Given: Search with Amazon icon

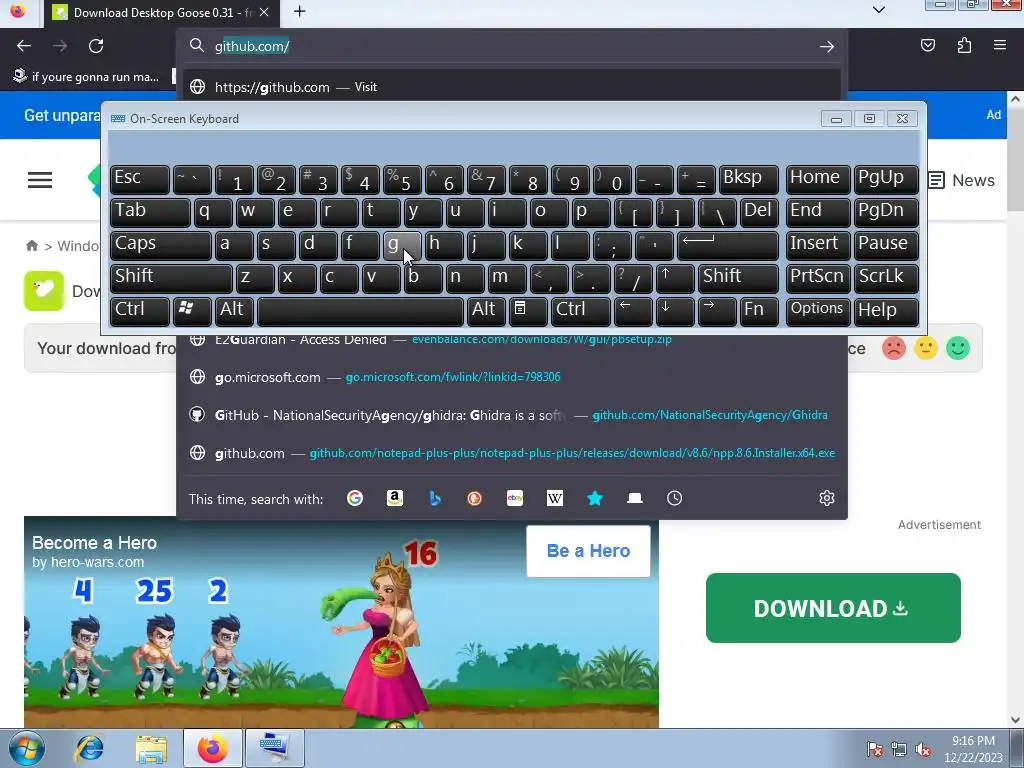Looking at the screenshot, I should [394, 498].
